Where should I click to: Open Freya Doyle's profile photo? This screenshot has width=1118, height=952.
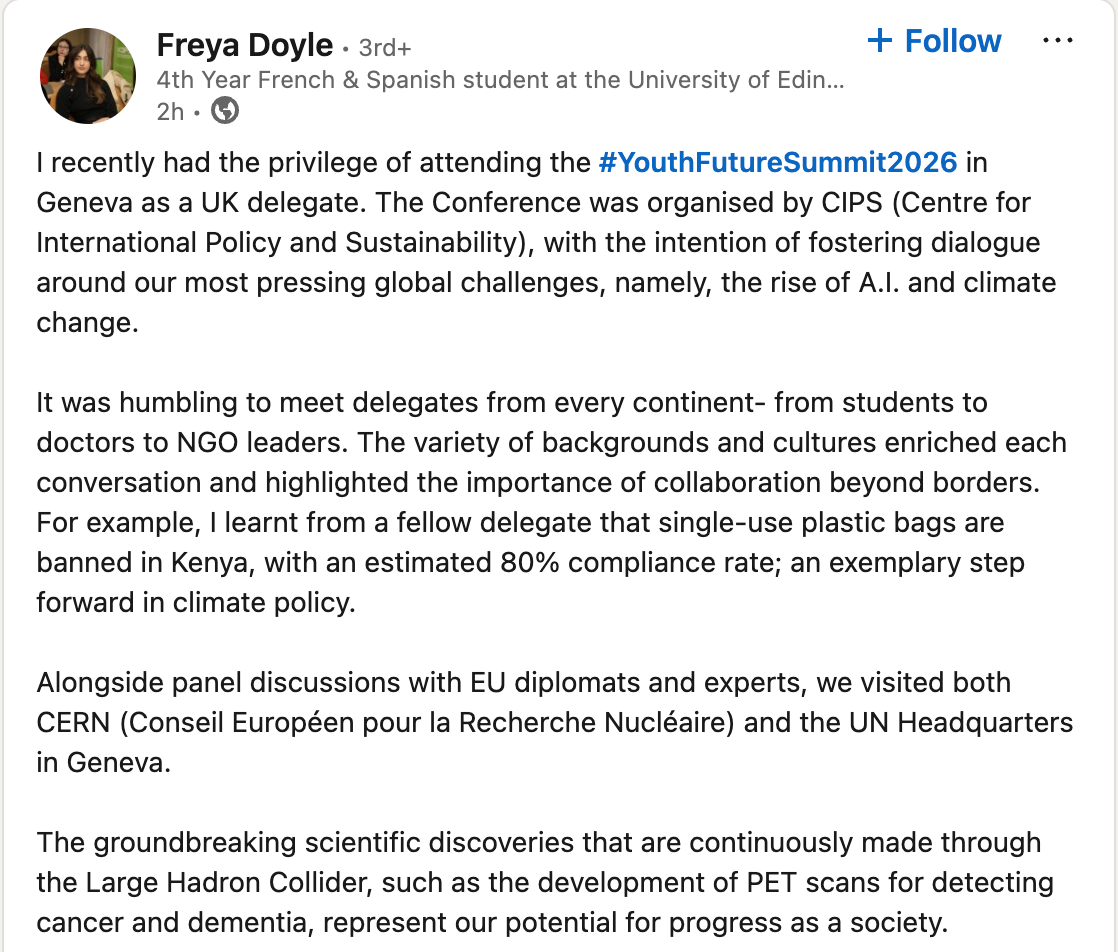tap(87, 77)
